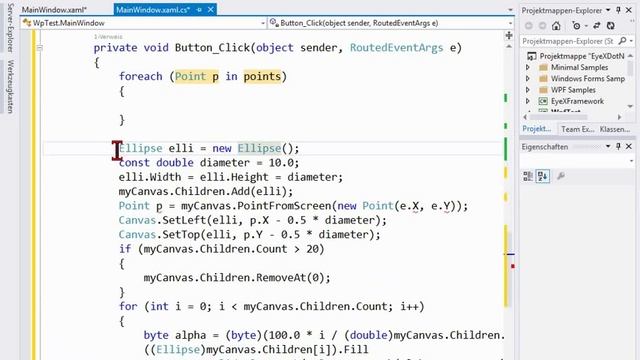
Task: Close the Eigenschaften panel
Action: (629, 146)
